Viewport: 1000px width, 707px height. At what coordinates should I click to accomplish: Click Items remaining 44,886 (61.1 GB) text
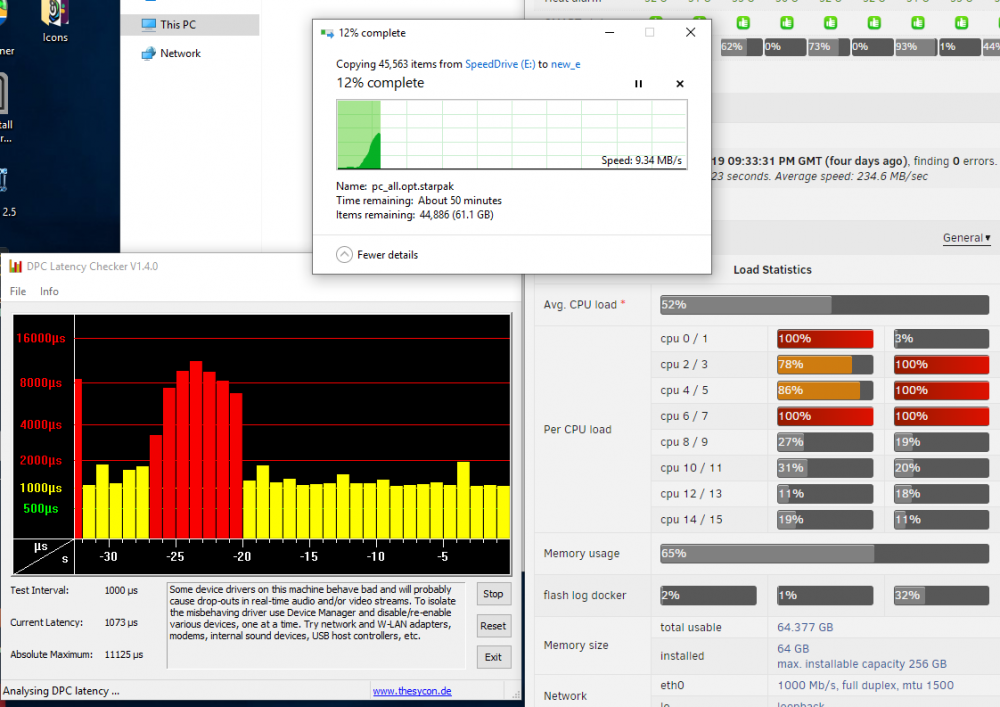415,215
